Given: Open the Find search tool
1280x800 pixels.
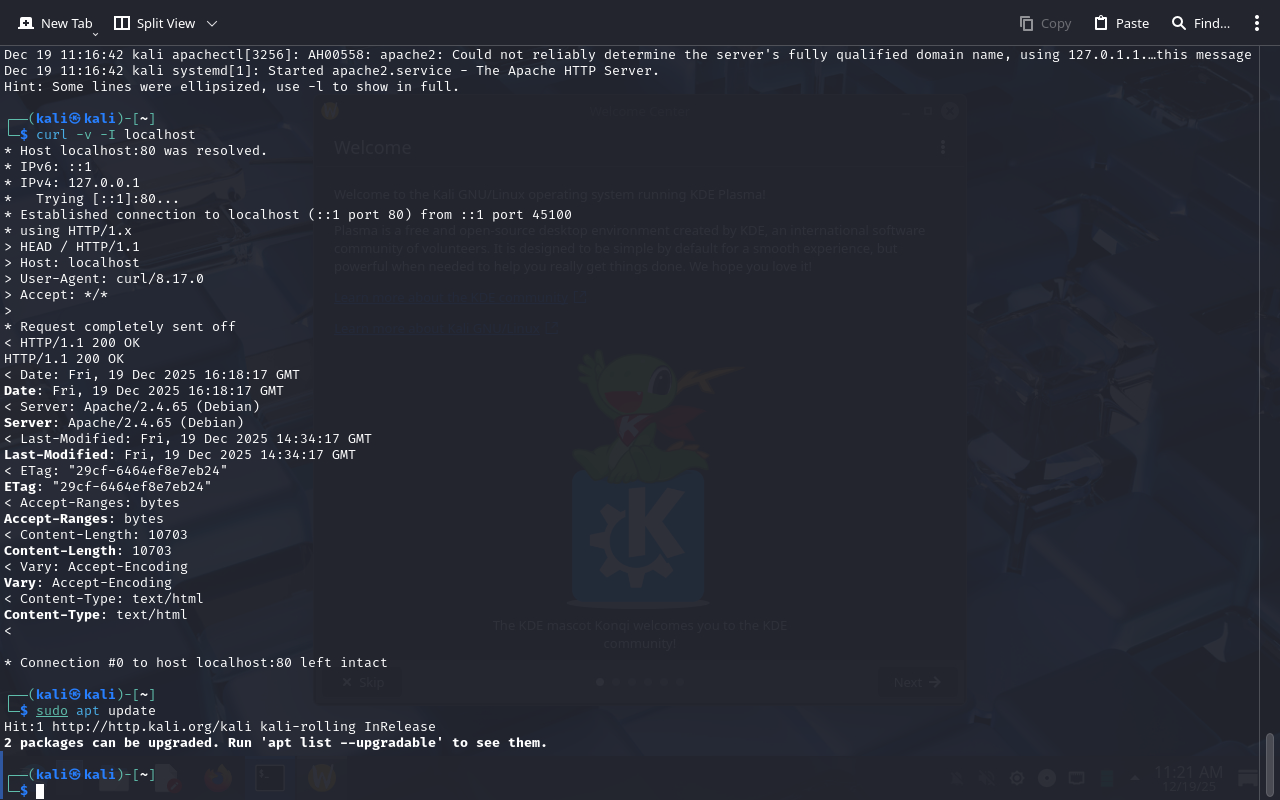Looking at the screenshot, I should click(1201, 23).
